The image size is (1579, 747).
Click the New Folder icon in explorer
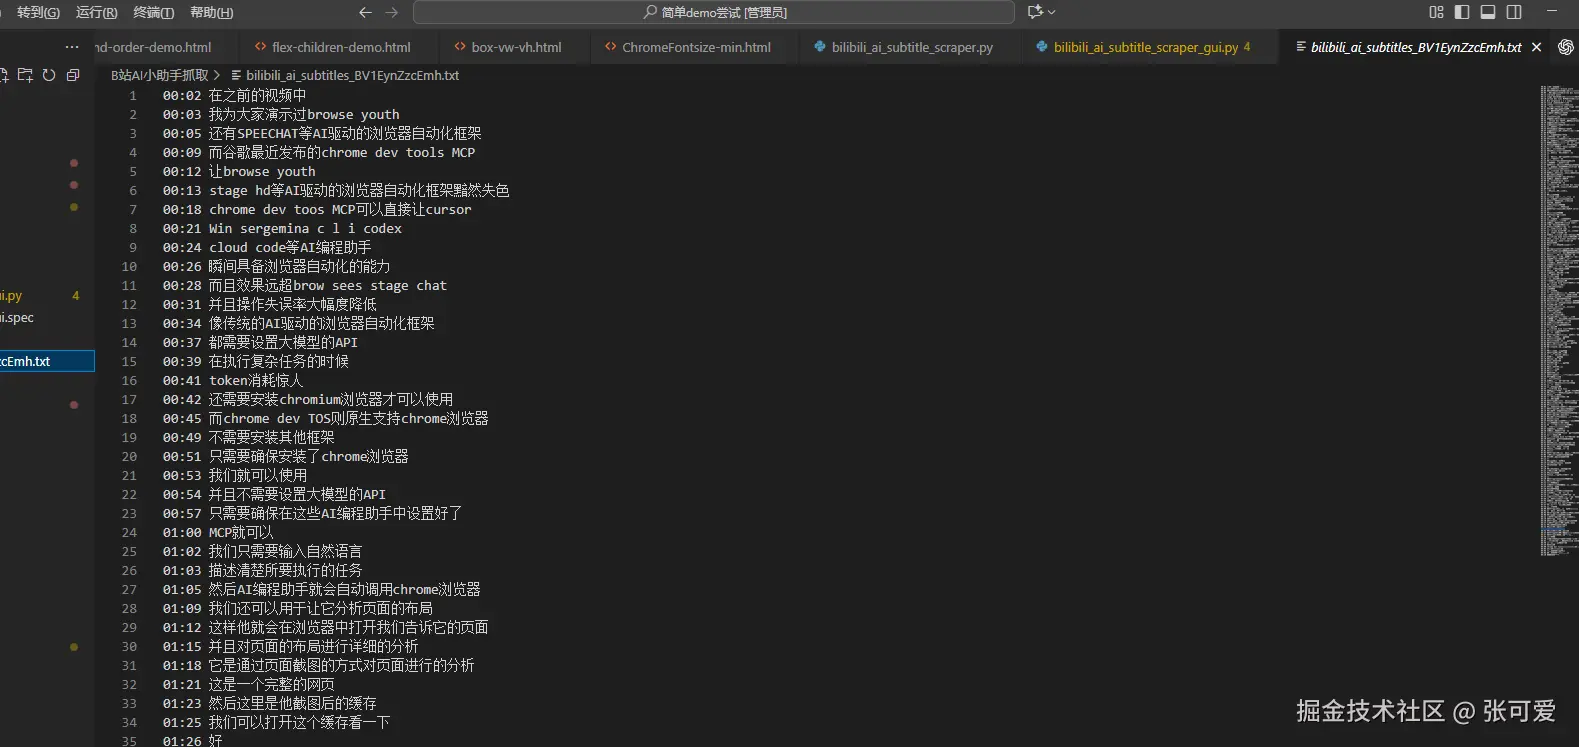tap(25, 75)
